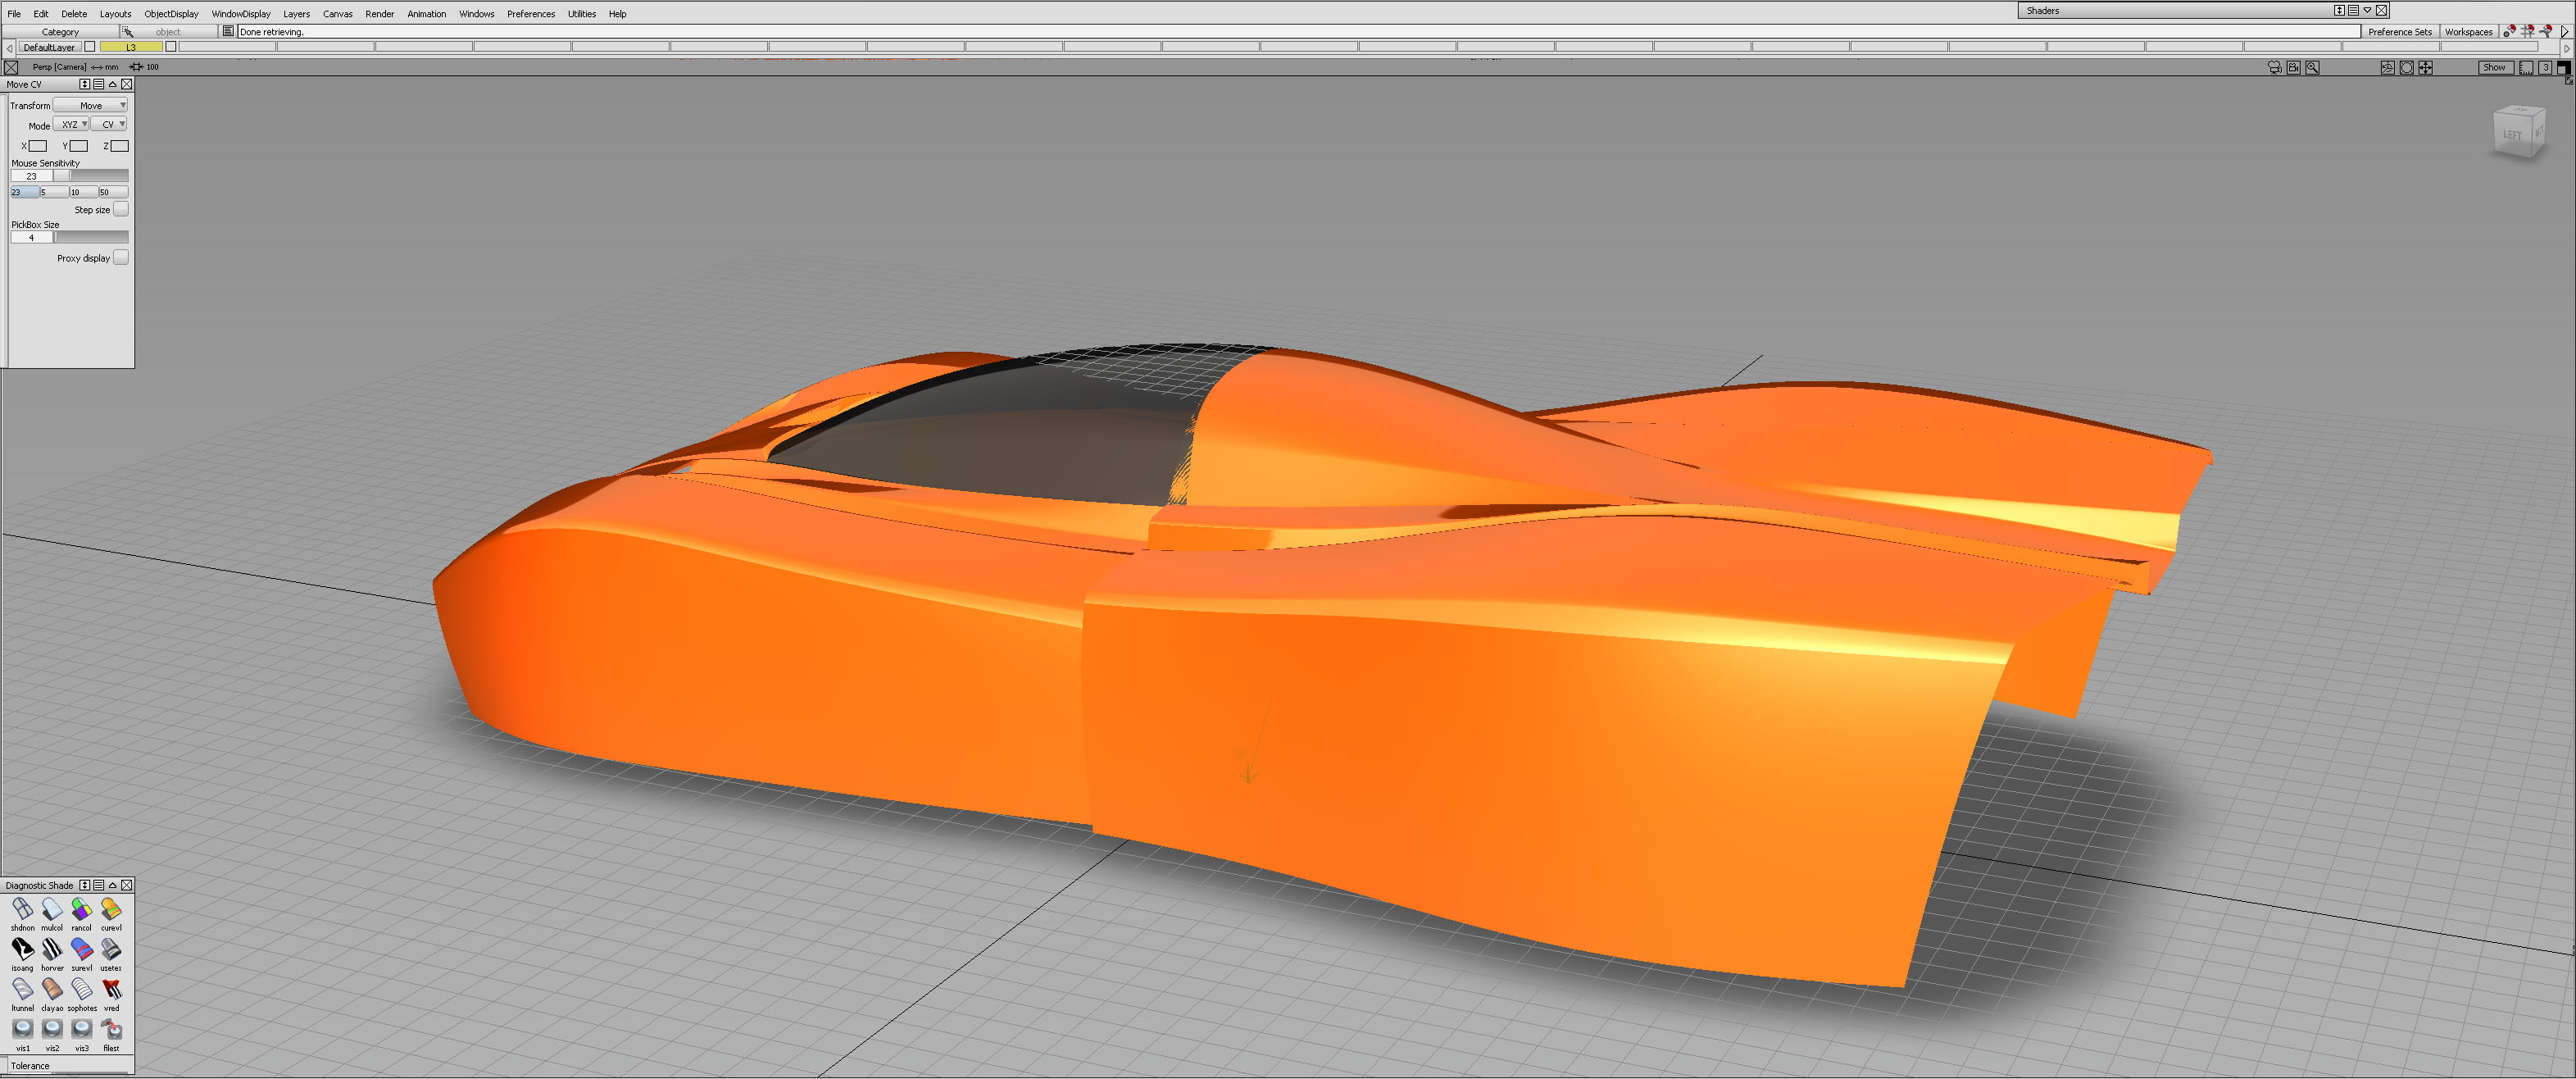Select the rancol random color shading icon
The height and width of the screenshot is (1079, 2576).
81,910
